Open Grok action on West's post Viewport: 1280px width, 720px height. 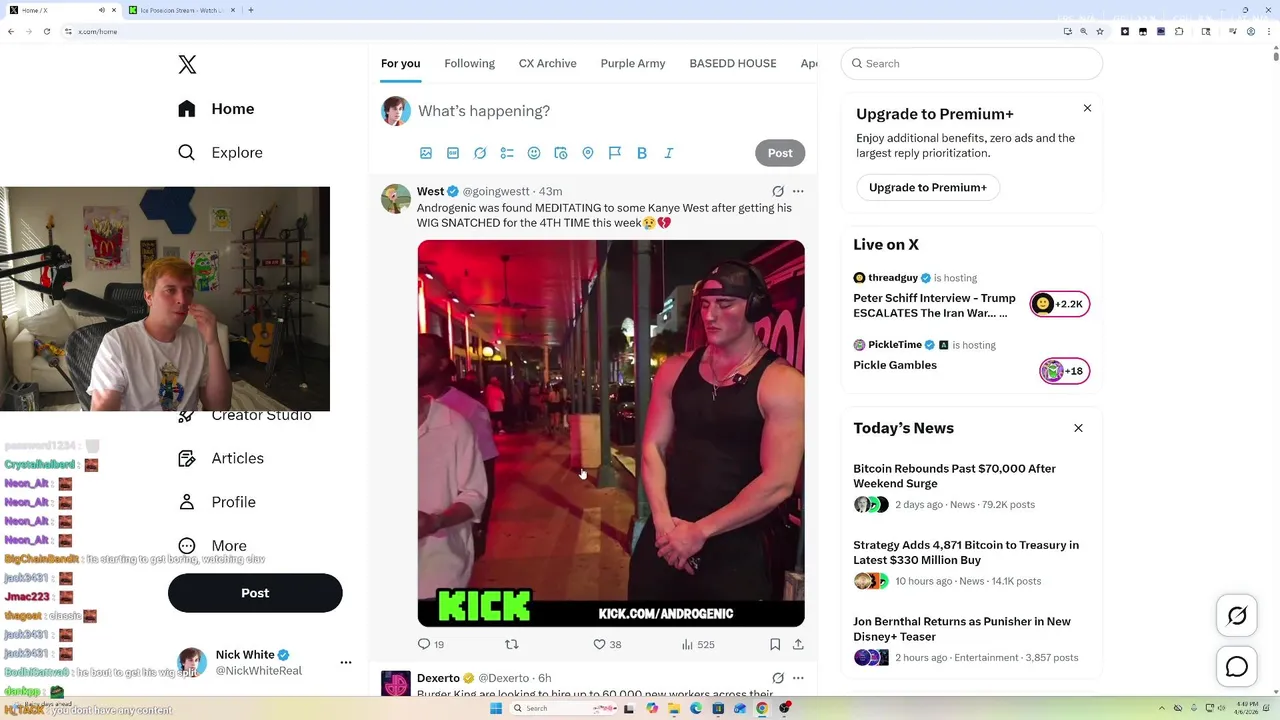tap(778, 191)
